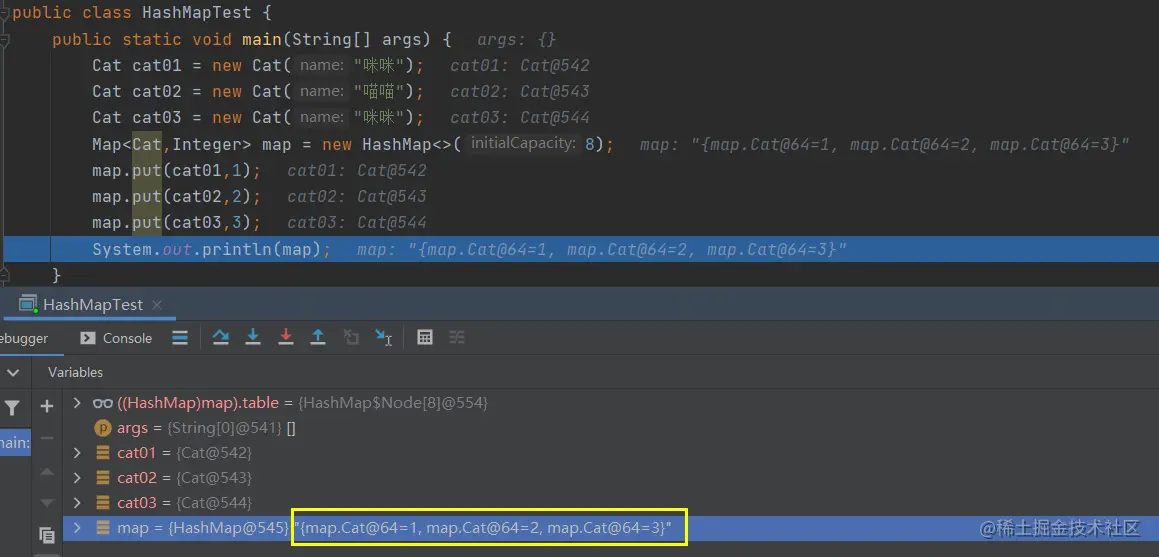Remove selected watch with minus icon
The width and height of the screenshot is (1159, 557).
47,439
